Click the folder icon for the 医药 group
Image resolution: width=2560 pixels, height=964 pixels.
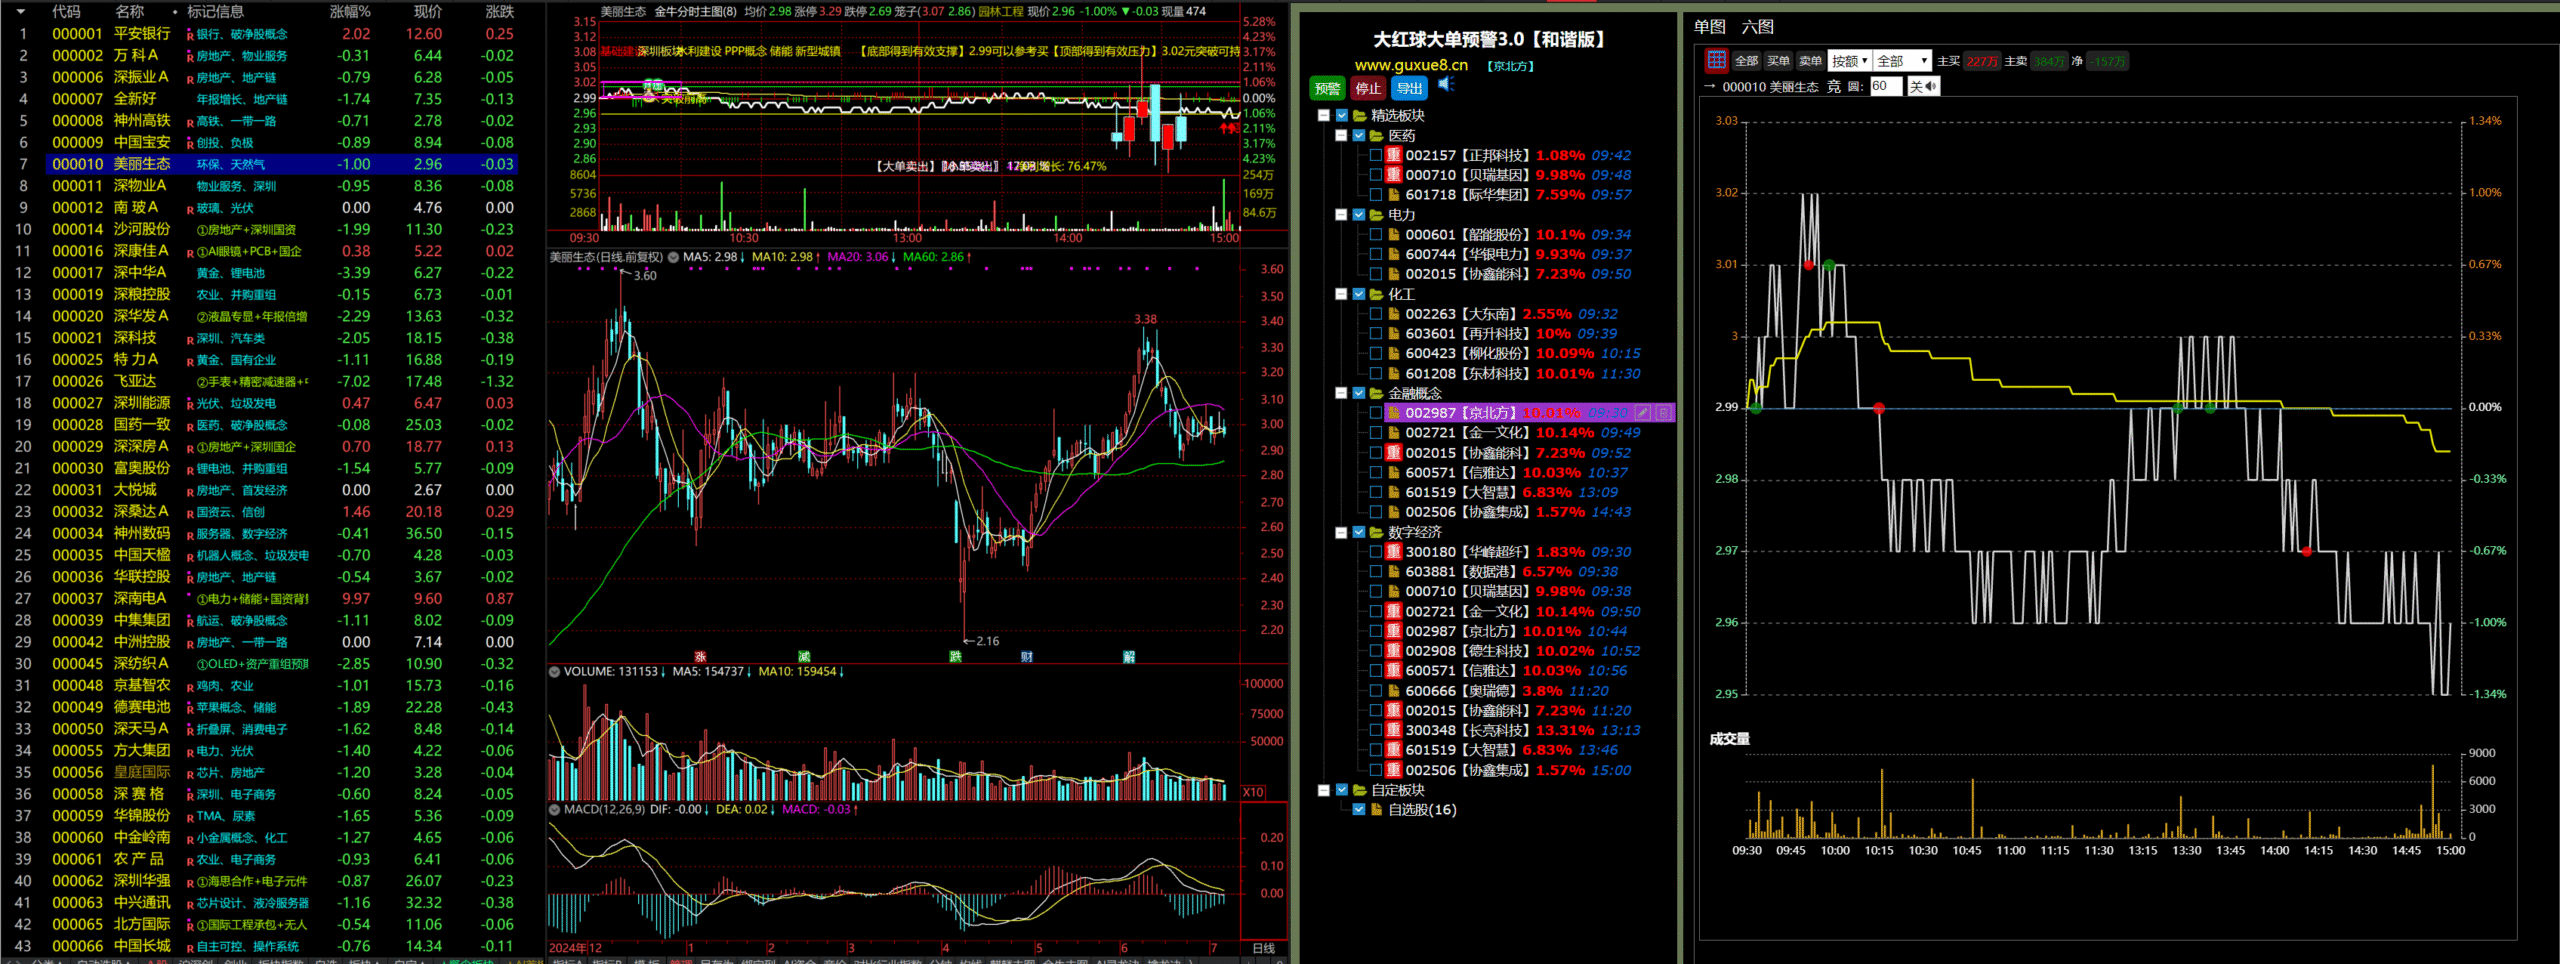point(1377,136)
